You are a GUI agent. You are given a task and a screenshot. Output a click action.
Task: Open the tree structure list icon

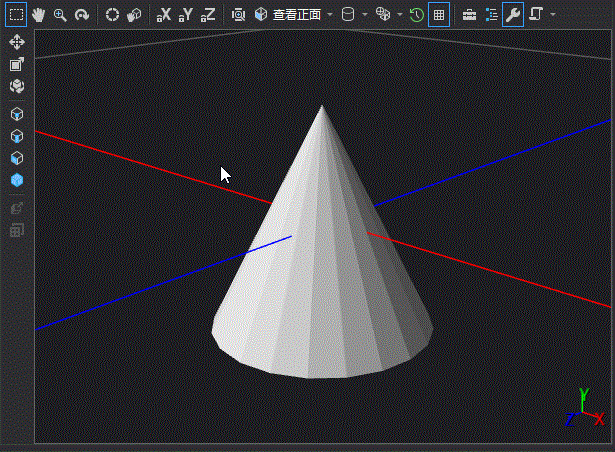[x=491, y=15]
